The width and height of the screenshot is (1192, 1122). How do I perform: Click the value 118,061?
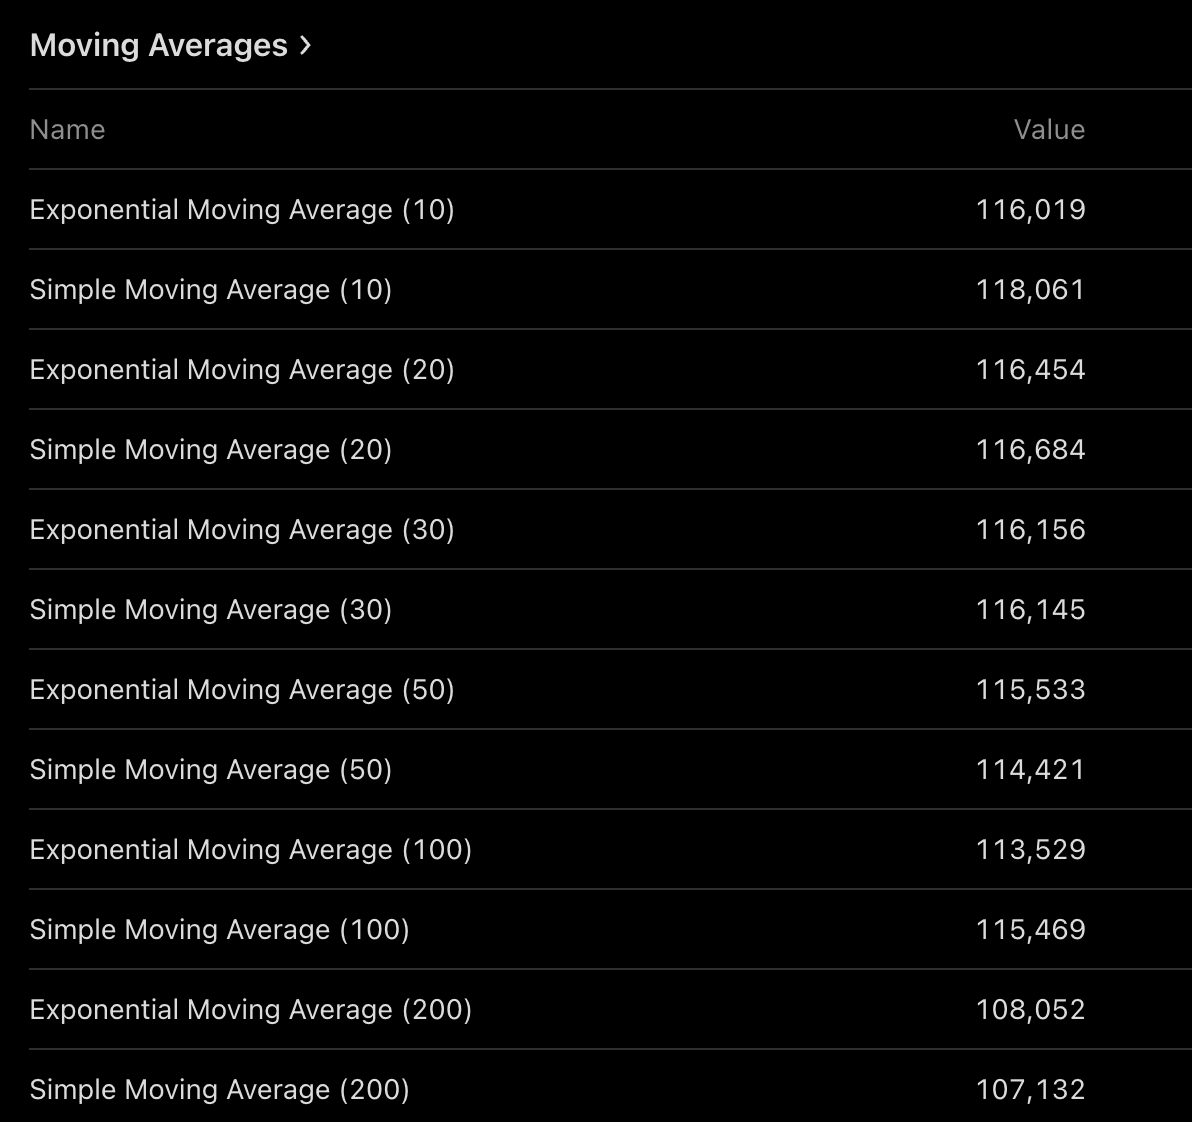(1030, 290)
